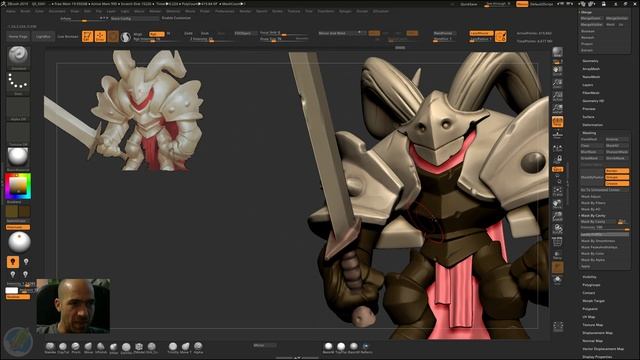Open the Alpha Off selector on left shelf

click(x=18, y=108)
